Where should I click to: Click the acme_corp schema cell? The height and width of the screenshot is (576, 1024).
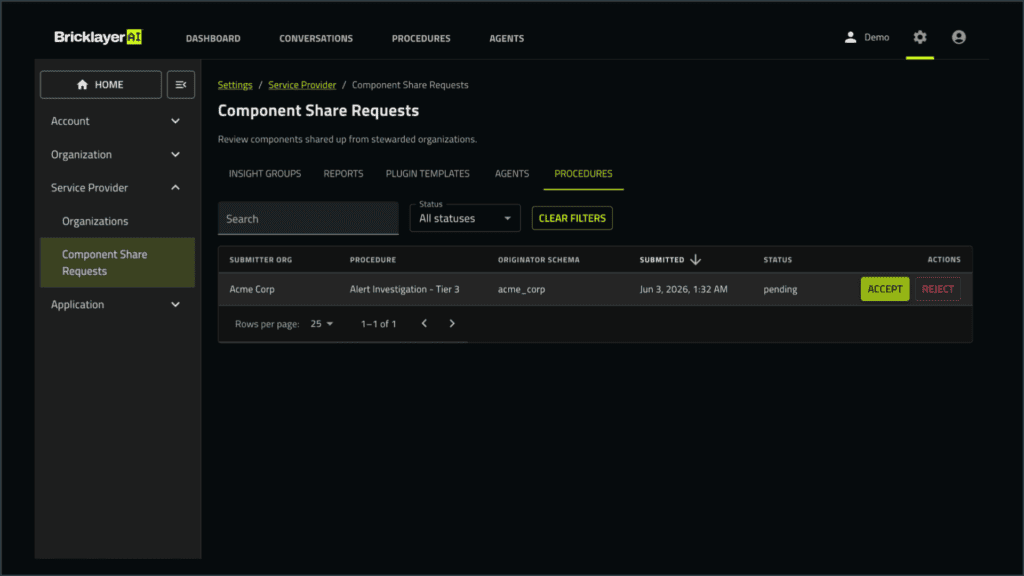pyautogui.click(x=521, y=289)
